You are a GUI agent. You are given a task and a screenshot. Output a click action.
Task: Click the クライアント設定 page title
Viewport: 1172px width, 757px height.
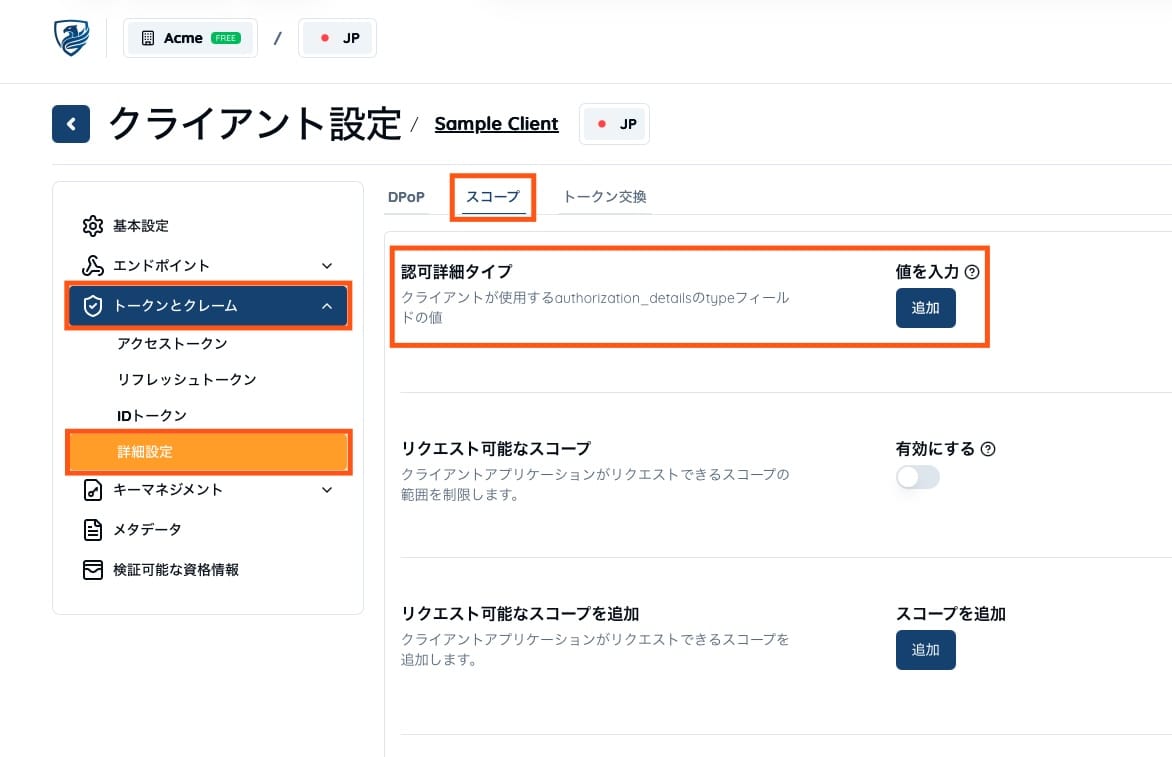click(x=256, y=124)
